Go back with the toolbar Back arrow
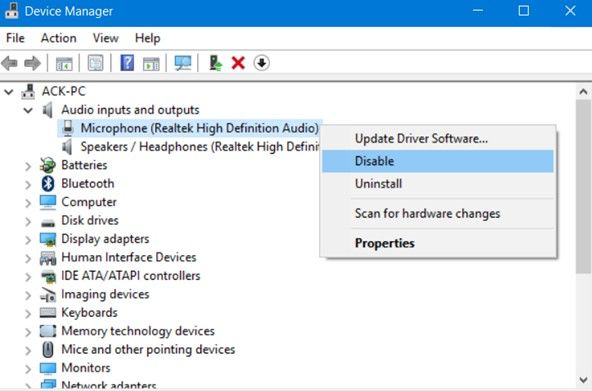The image size is (592, 391). tap(10, 63)
